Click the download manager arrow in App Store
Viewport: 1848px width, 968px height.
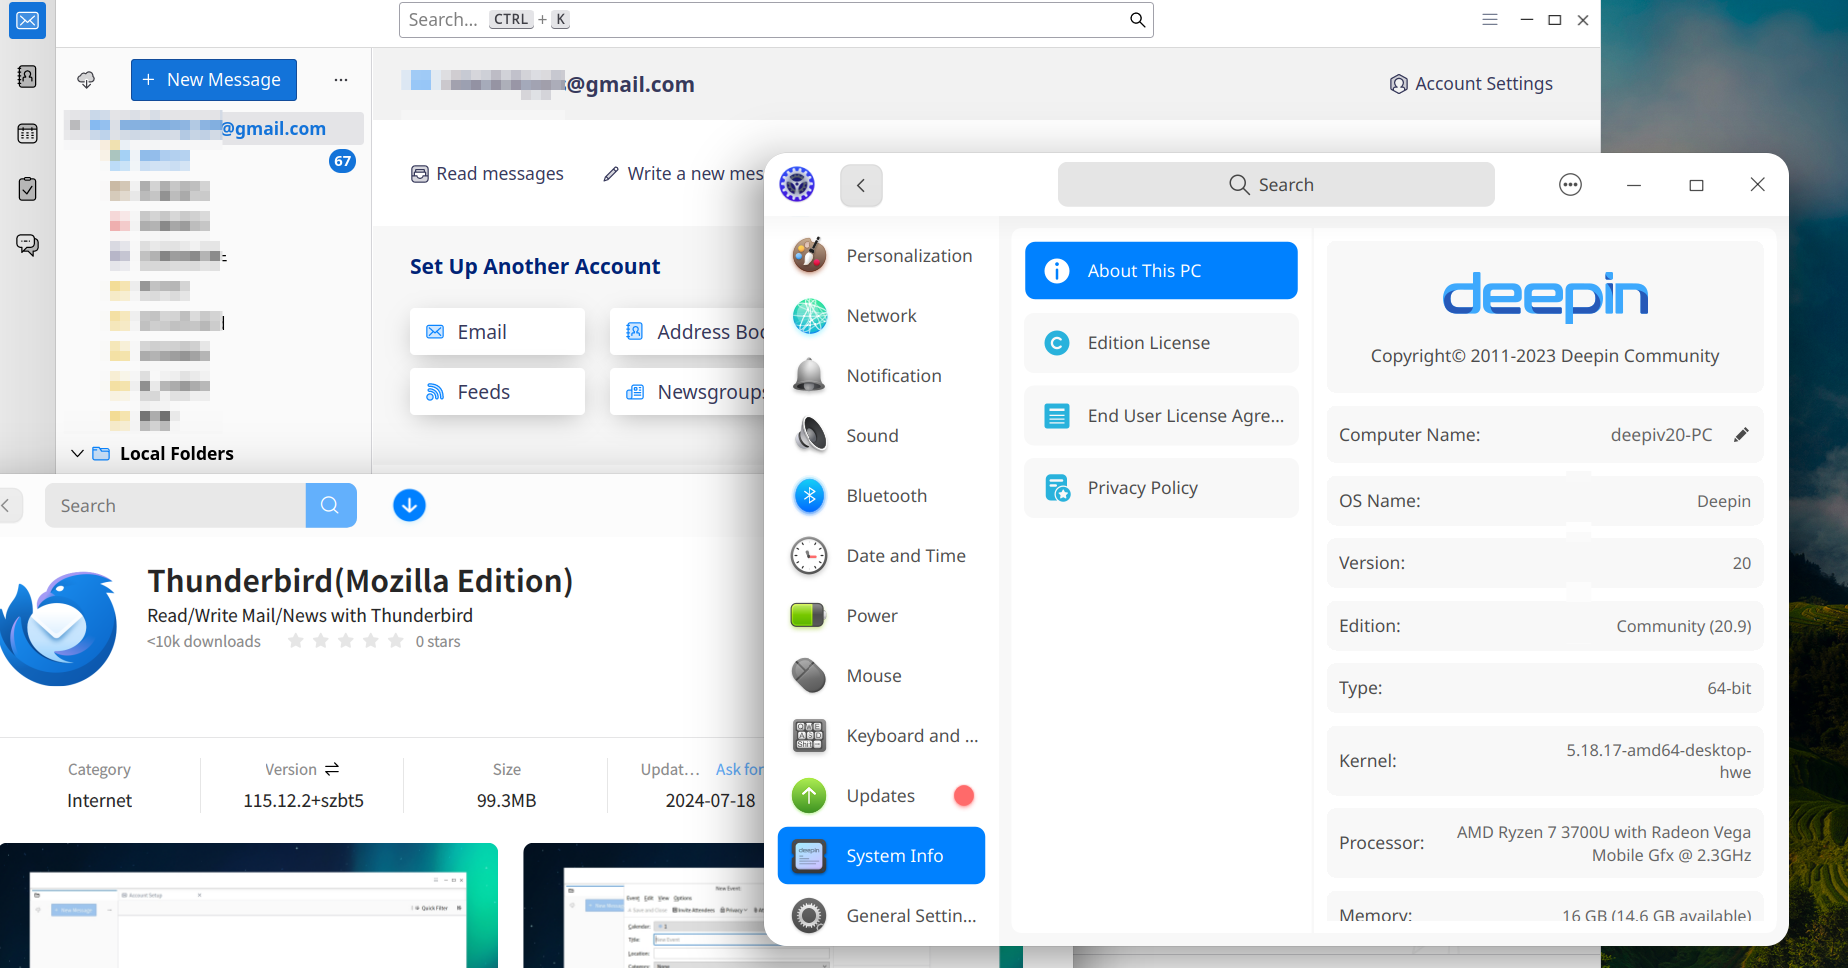tap(409, 506)
